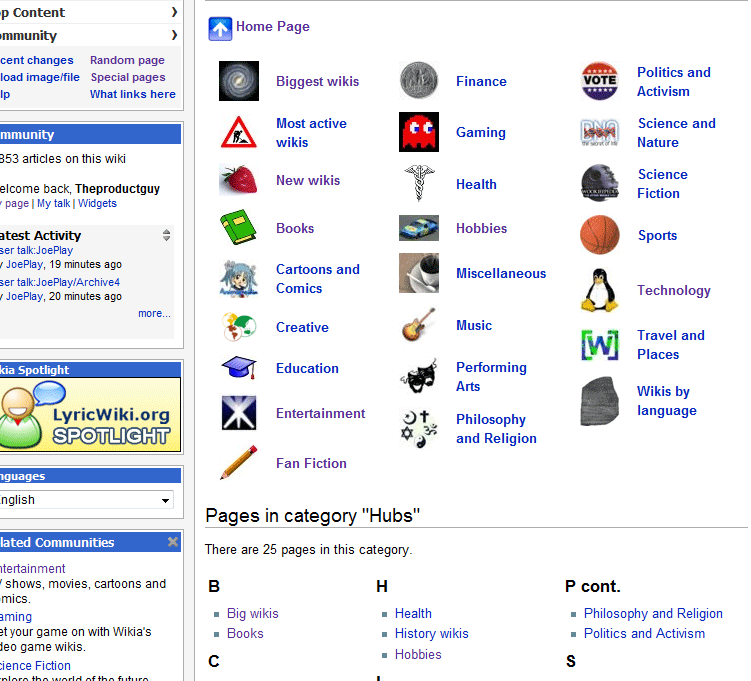The width and height of the screenshot is (751, 681).
Task: Click the strawberry icon beside New wikis
Action: [x=238, y=180]
